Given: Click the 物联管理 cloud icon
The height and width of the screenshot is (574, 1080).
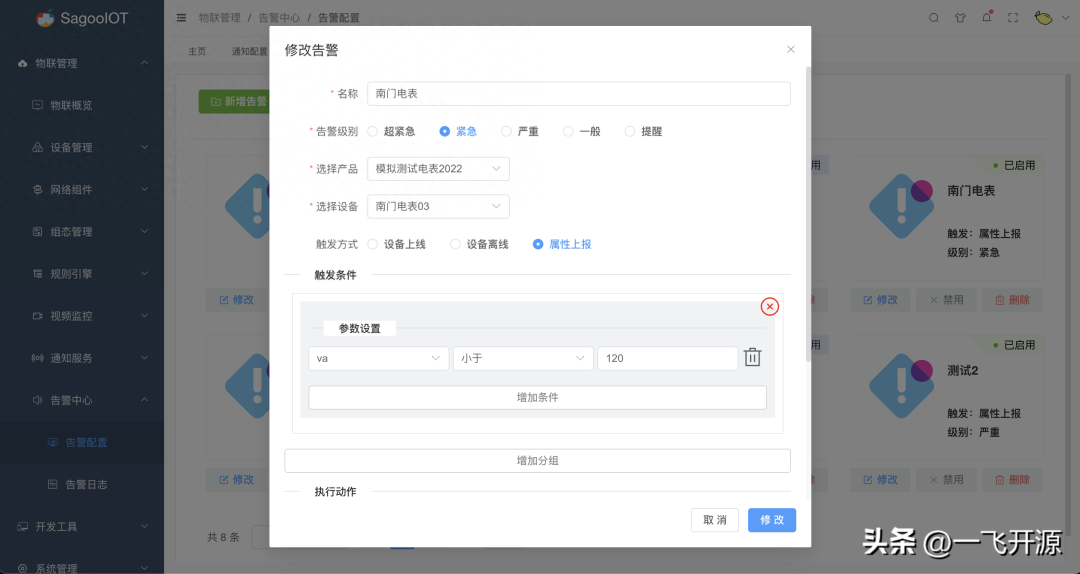Looking at the screenshot, I should coord(23,63).
